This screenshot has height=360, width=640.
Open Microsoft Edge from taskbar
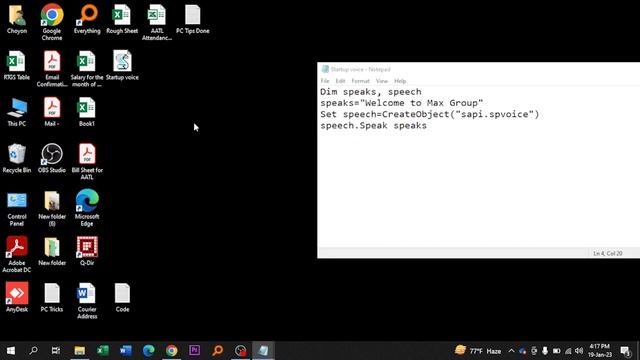click(149, 351)
